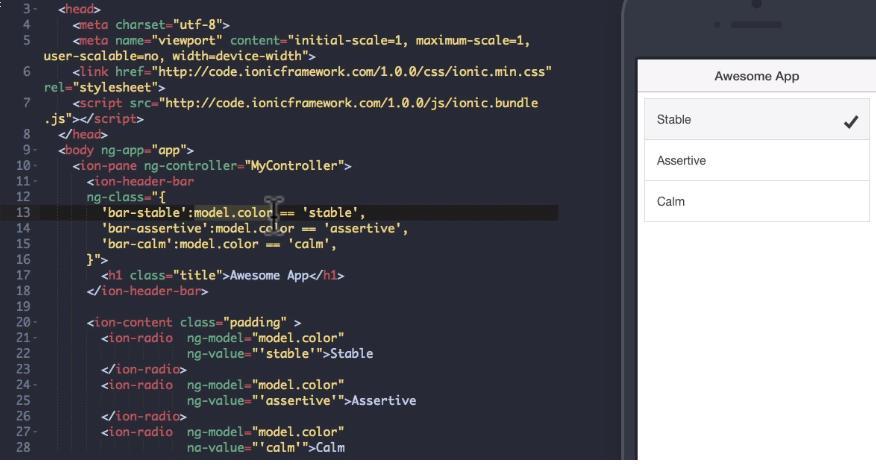Viewport: 876px width, 467px height.
Task: Click class="padding" value on line 20
Action: click(x=255, y=322)
